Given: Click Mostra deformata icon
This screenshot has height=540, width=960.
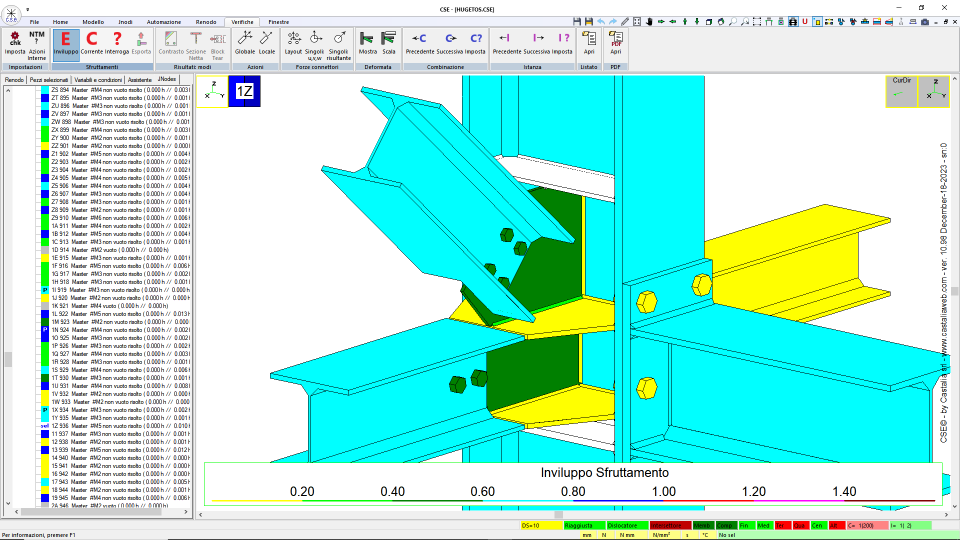Looking at the screenshot, I should [367, 43].
